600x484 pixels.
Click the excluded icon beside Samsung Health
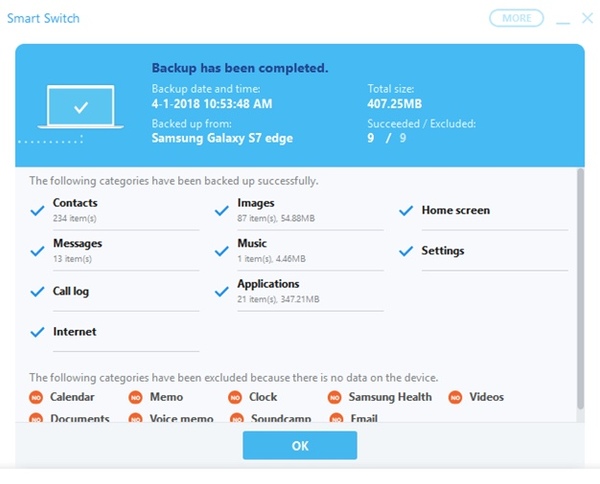(334, 398)
